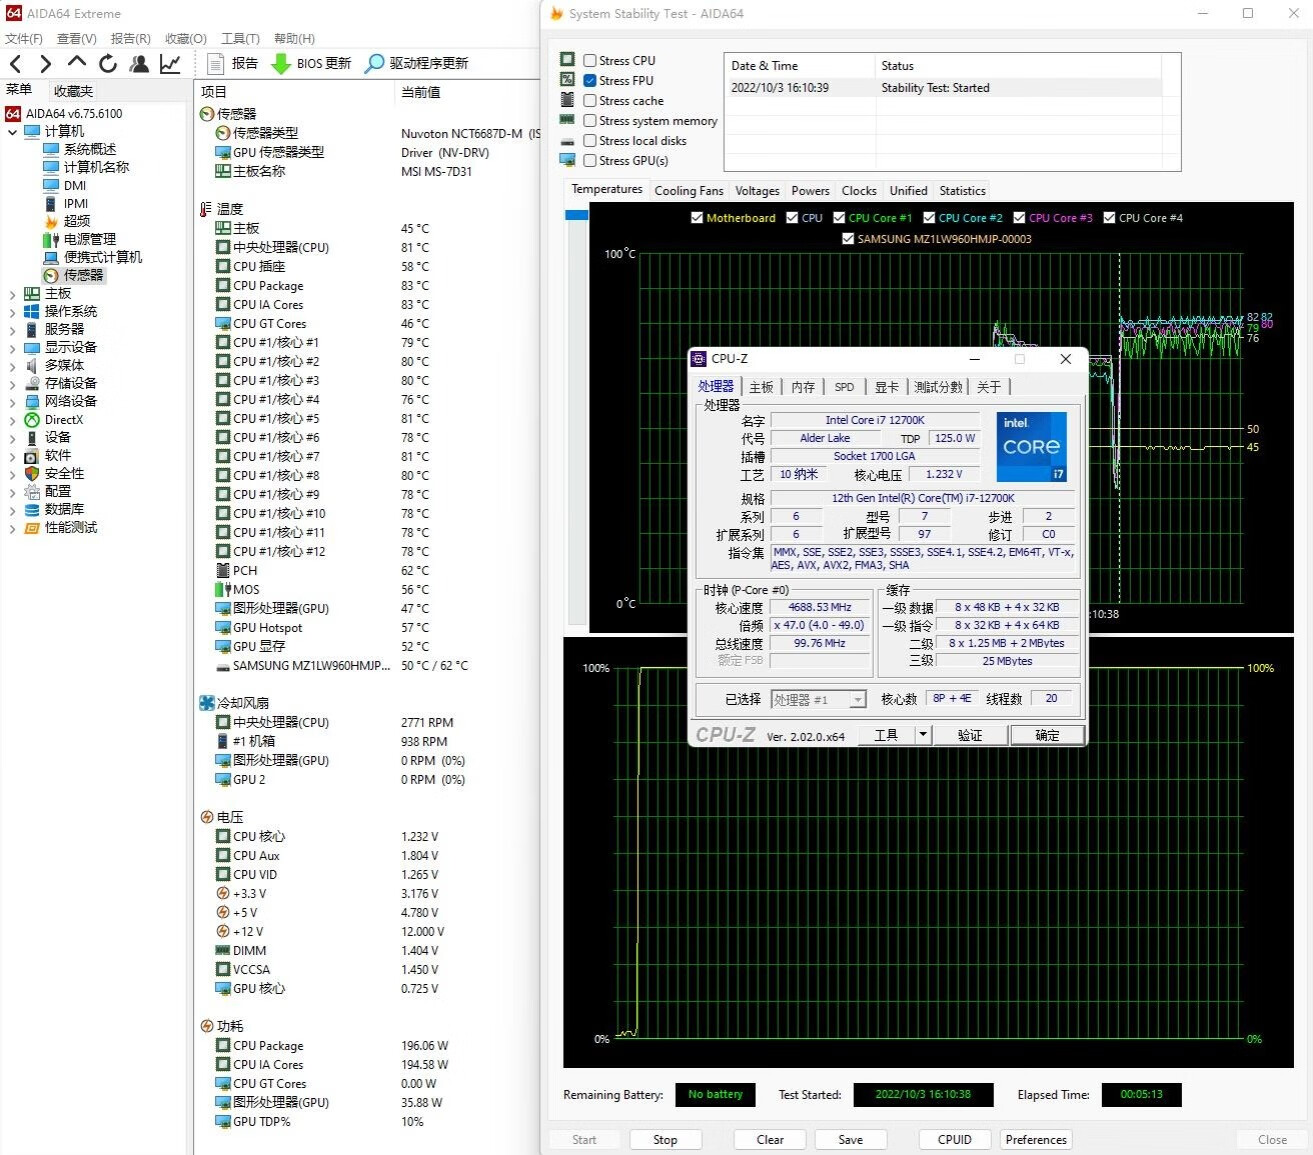
Task: Expand the 主板 tree node
Action: point(12,294)
